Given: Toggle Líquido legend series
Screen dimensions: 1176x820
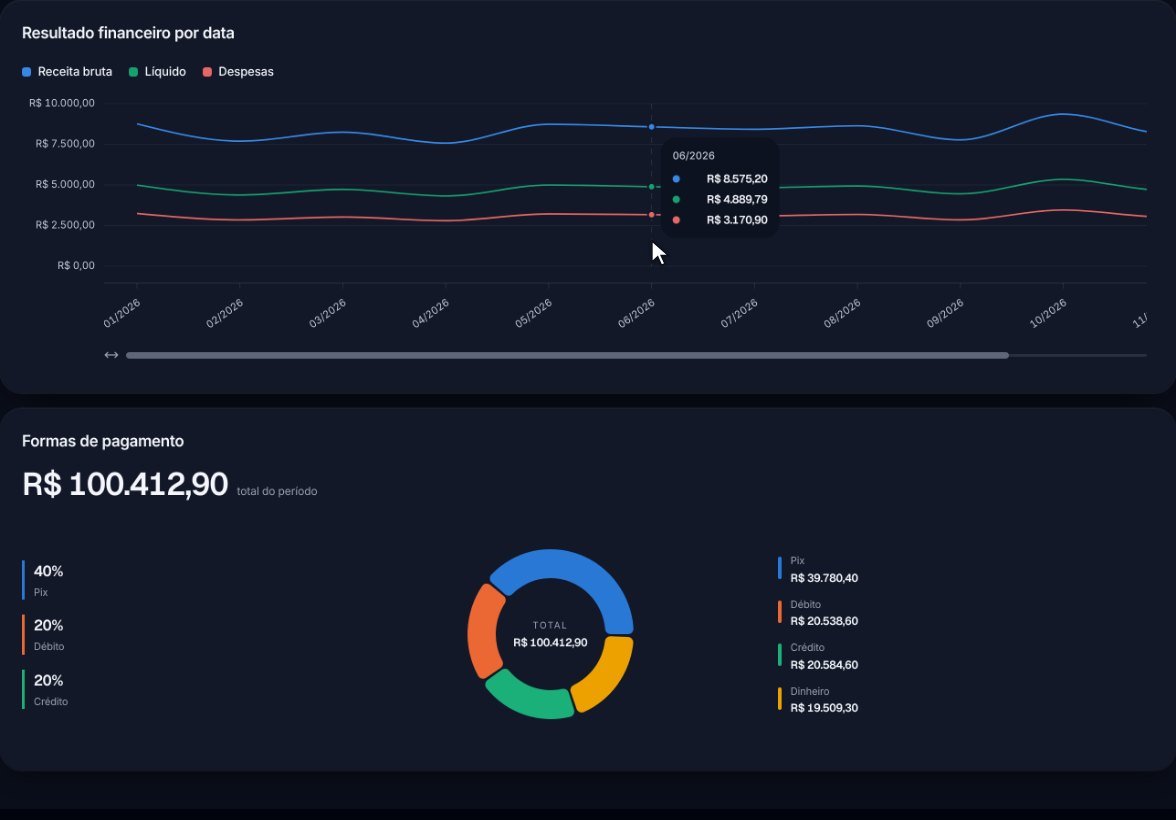Looking at the screenshot, I should click(158, 72).
